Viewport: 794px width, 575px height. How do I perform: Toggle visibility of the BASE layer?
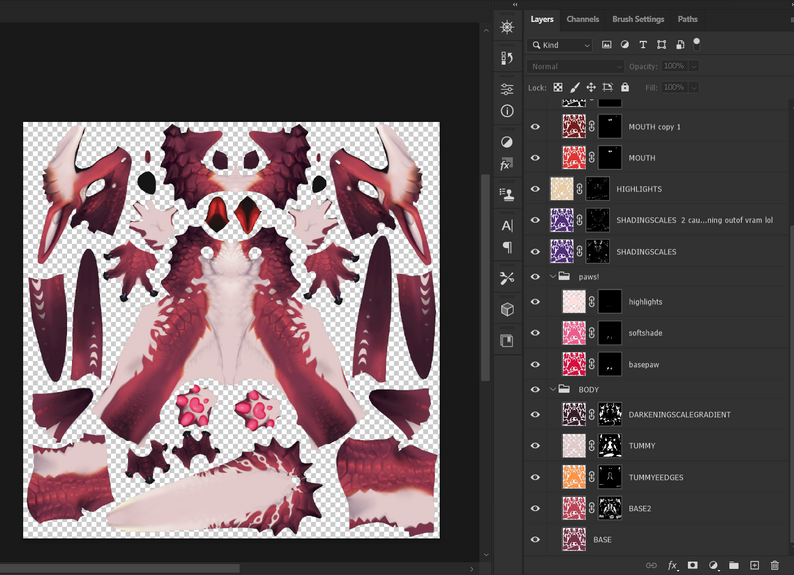535,540
